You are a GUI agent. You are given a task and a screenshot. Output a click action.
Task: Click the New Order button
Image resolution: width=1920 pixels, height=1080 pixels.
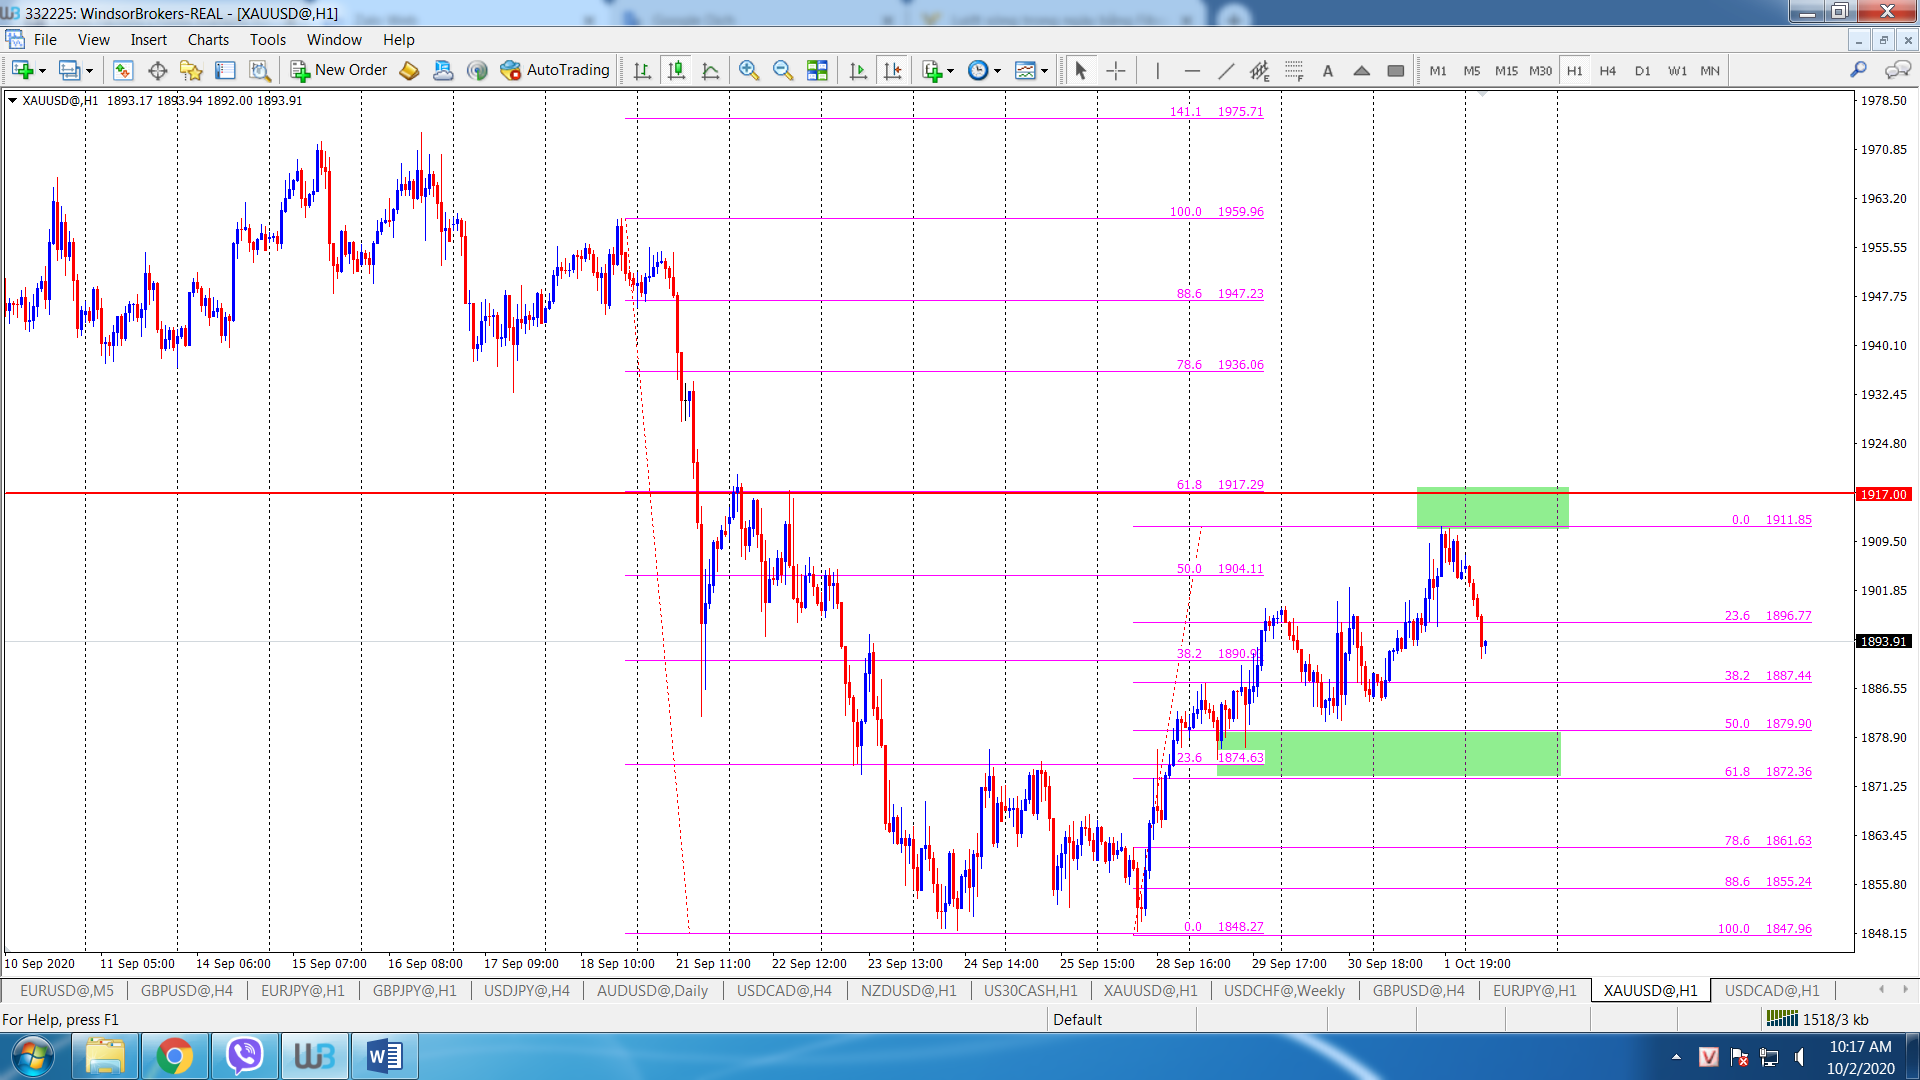click(338, 70)
